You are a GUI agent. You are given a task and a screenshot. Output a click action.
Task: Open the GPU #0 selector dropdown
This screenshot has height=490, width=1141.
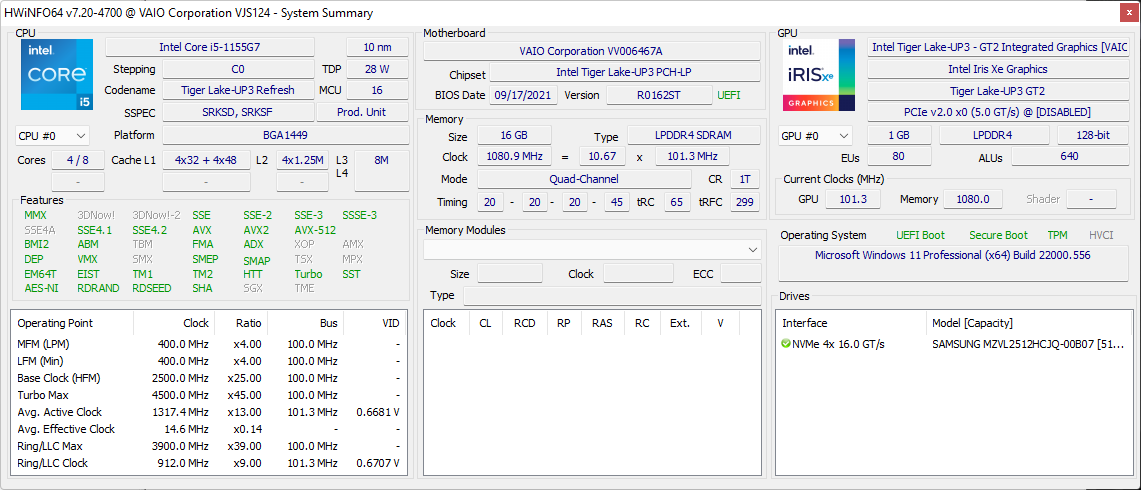(x=815, y=136)
